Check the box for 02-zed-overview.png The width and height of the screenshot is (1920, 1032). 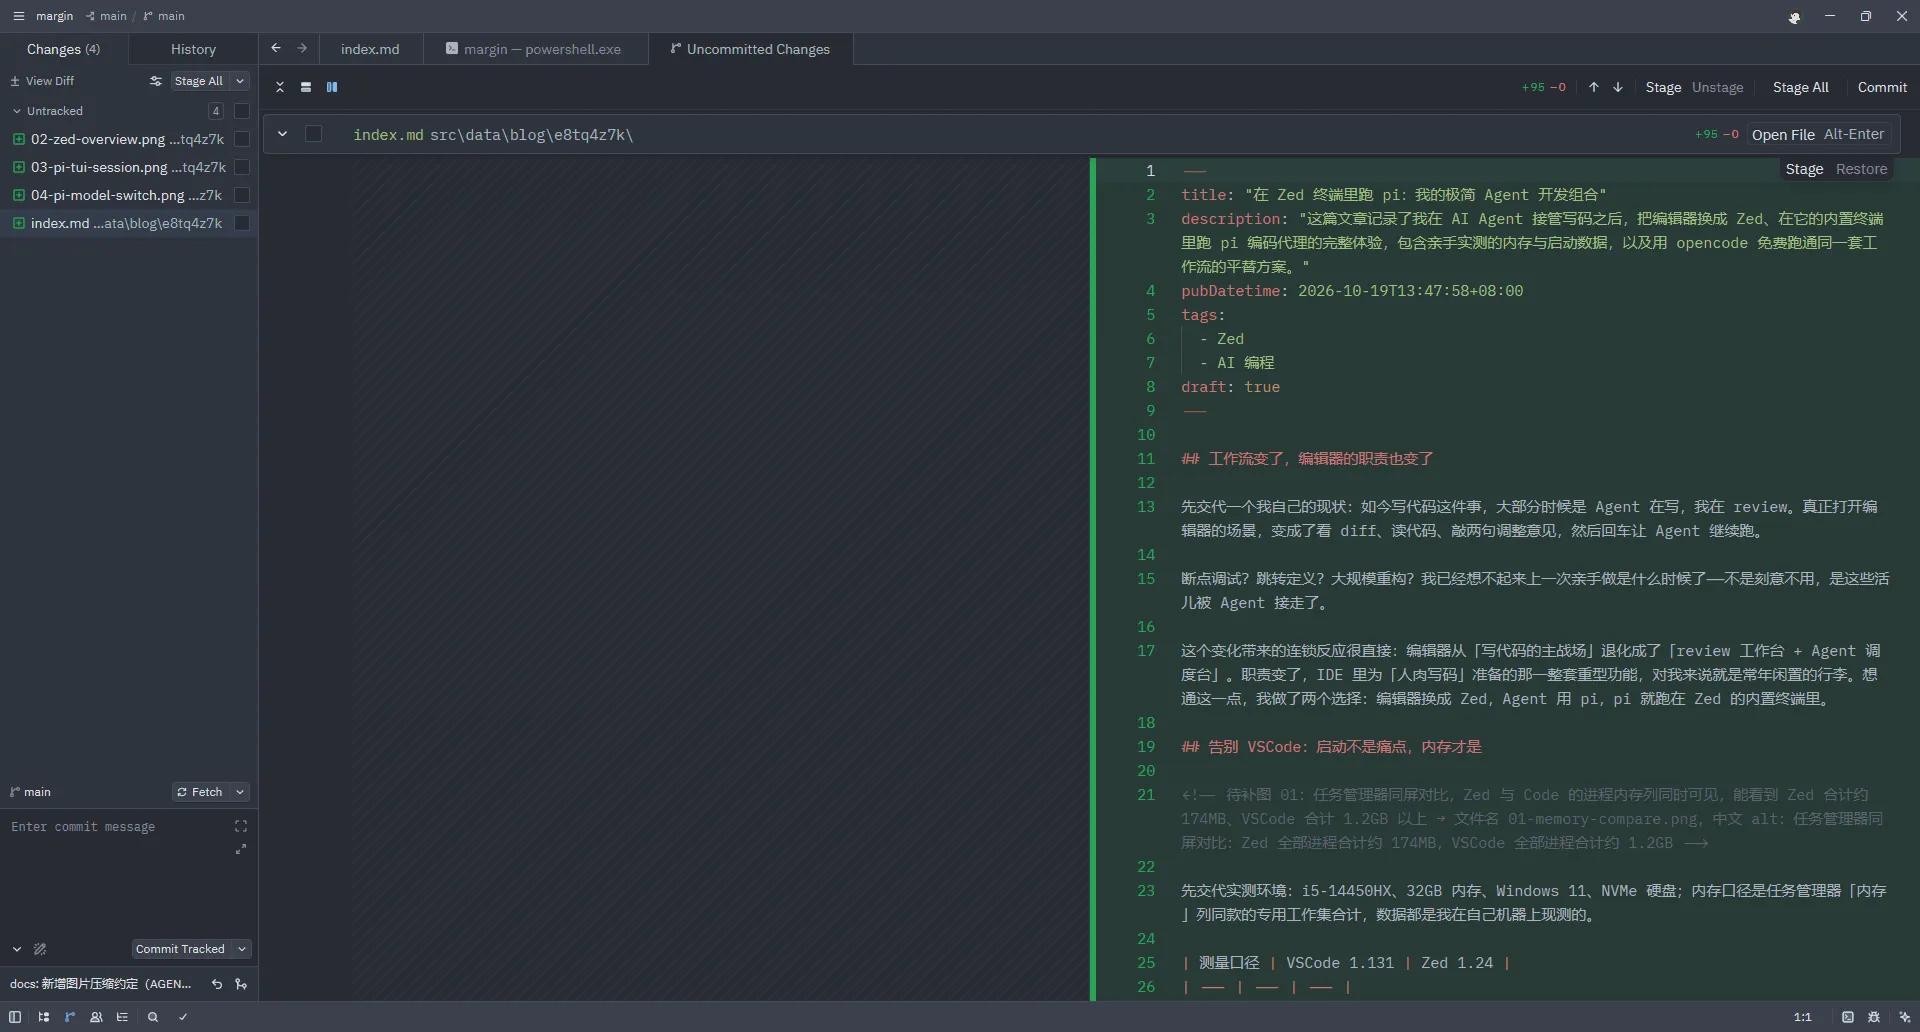(x=242, y=139)
